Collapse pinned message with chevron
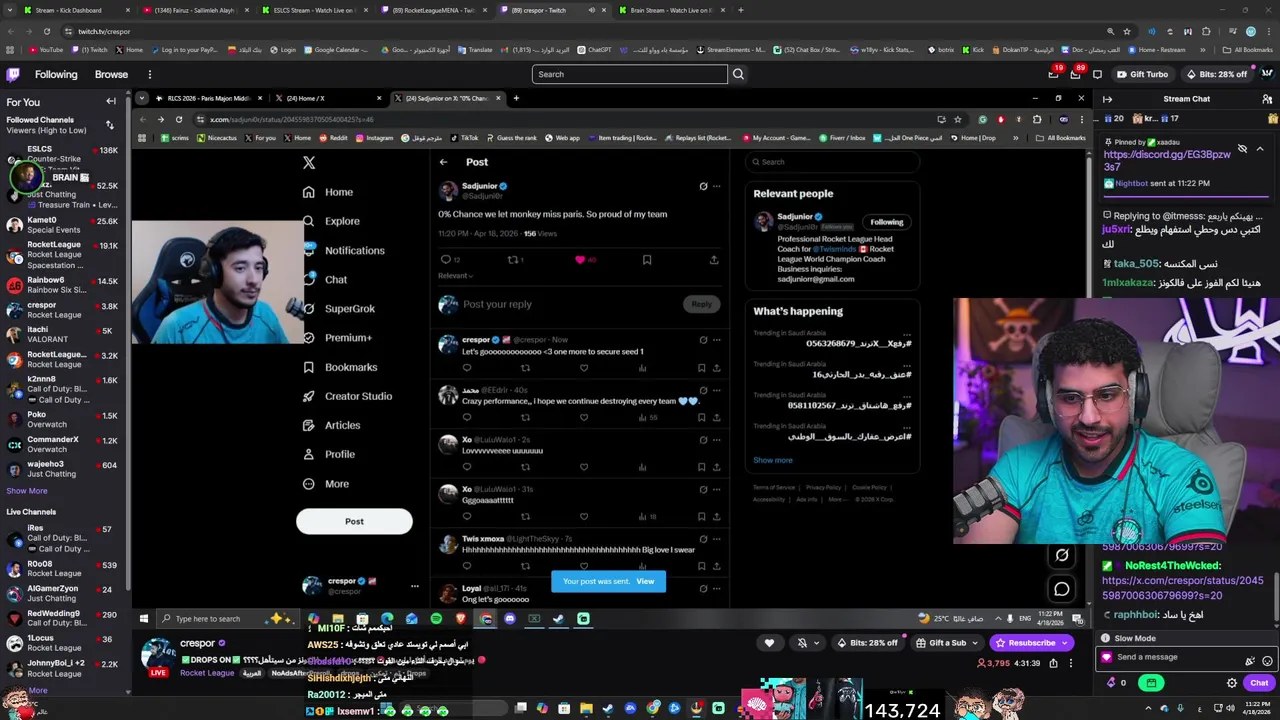1280x720 pixels. tap(1260, 149)
